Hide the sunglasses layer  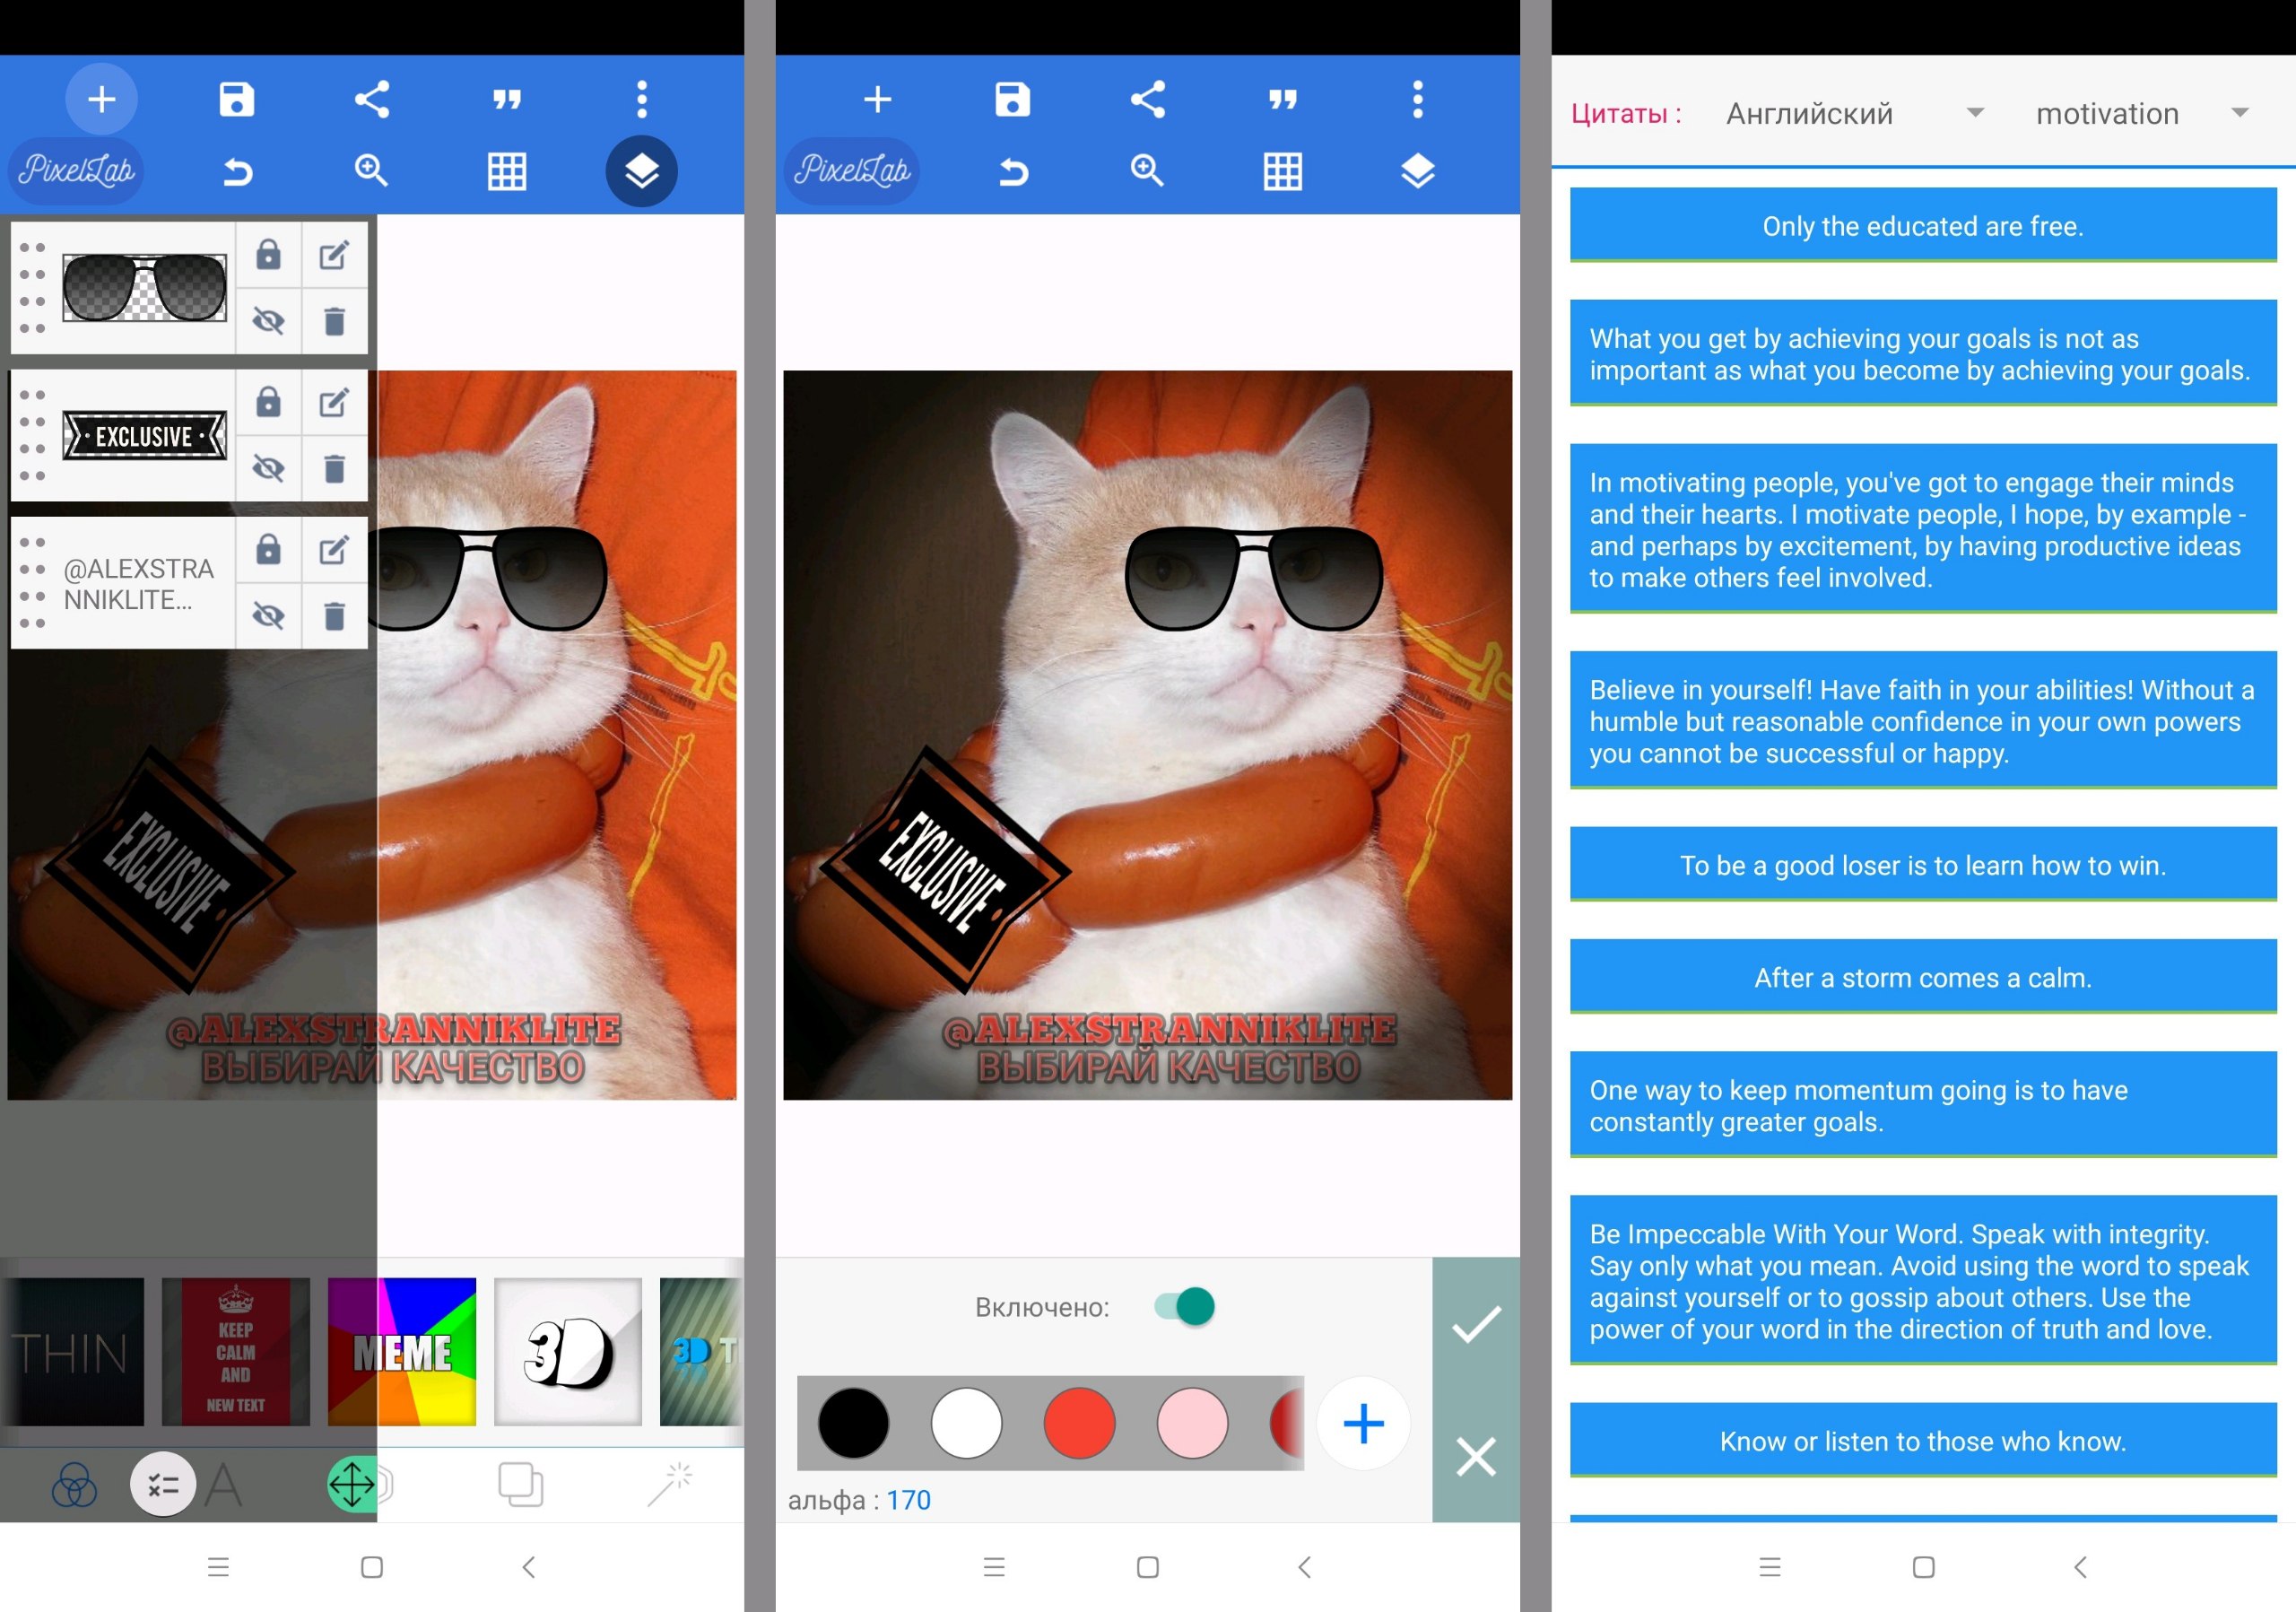(x=268, y=321)
